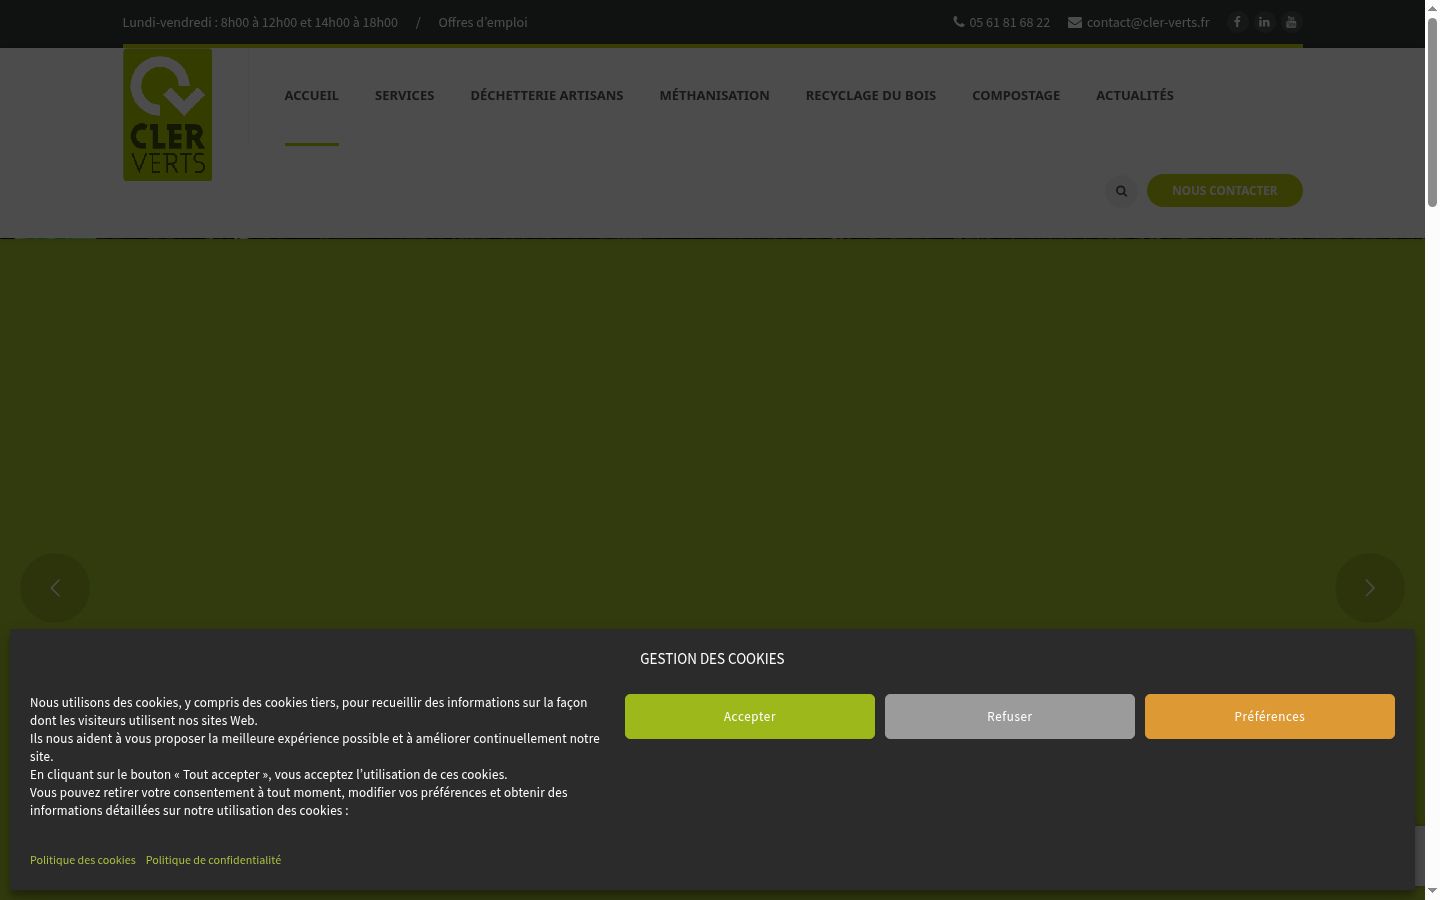Image resolution: width=1440 pixels, height=900 pixels.
Task: Click the page vertical scrollbar thumb
Action: coord(1432,112)
